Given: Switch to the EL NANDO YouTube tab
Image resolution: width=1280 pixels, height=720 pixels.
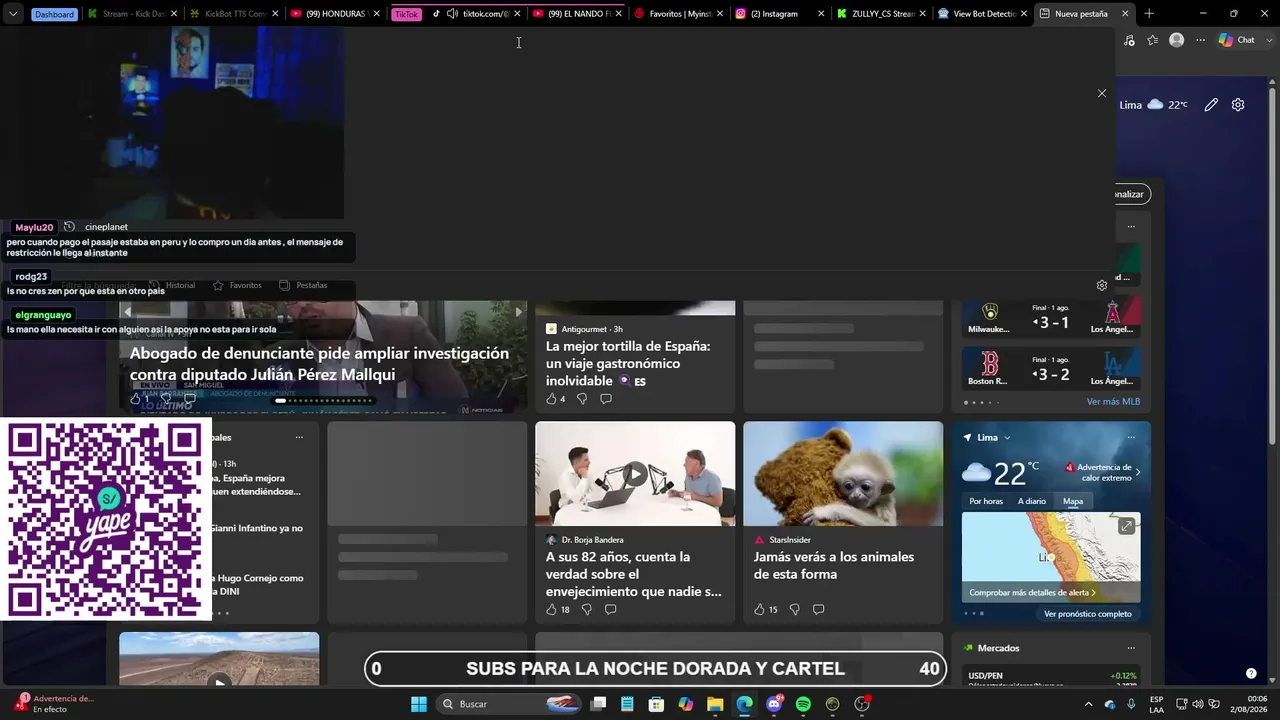Looking at the screenshot, I should [578, 14].
